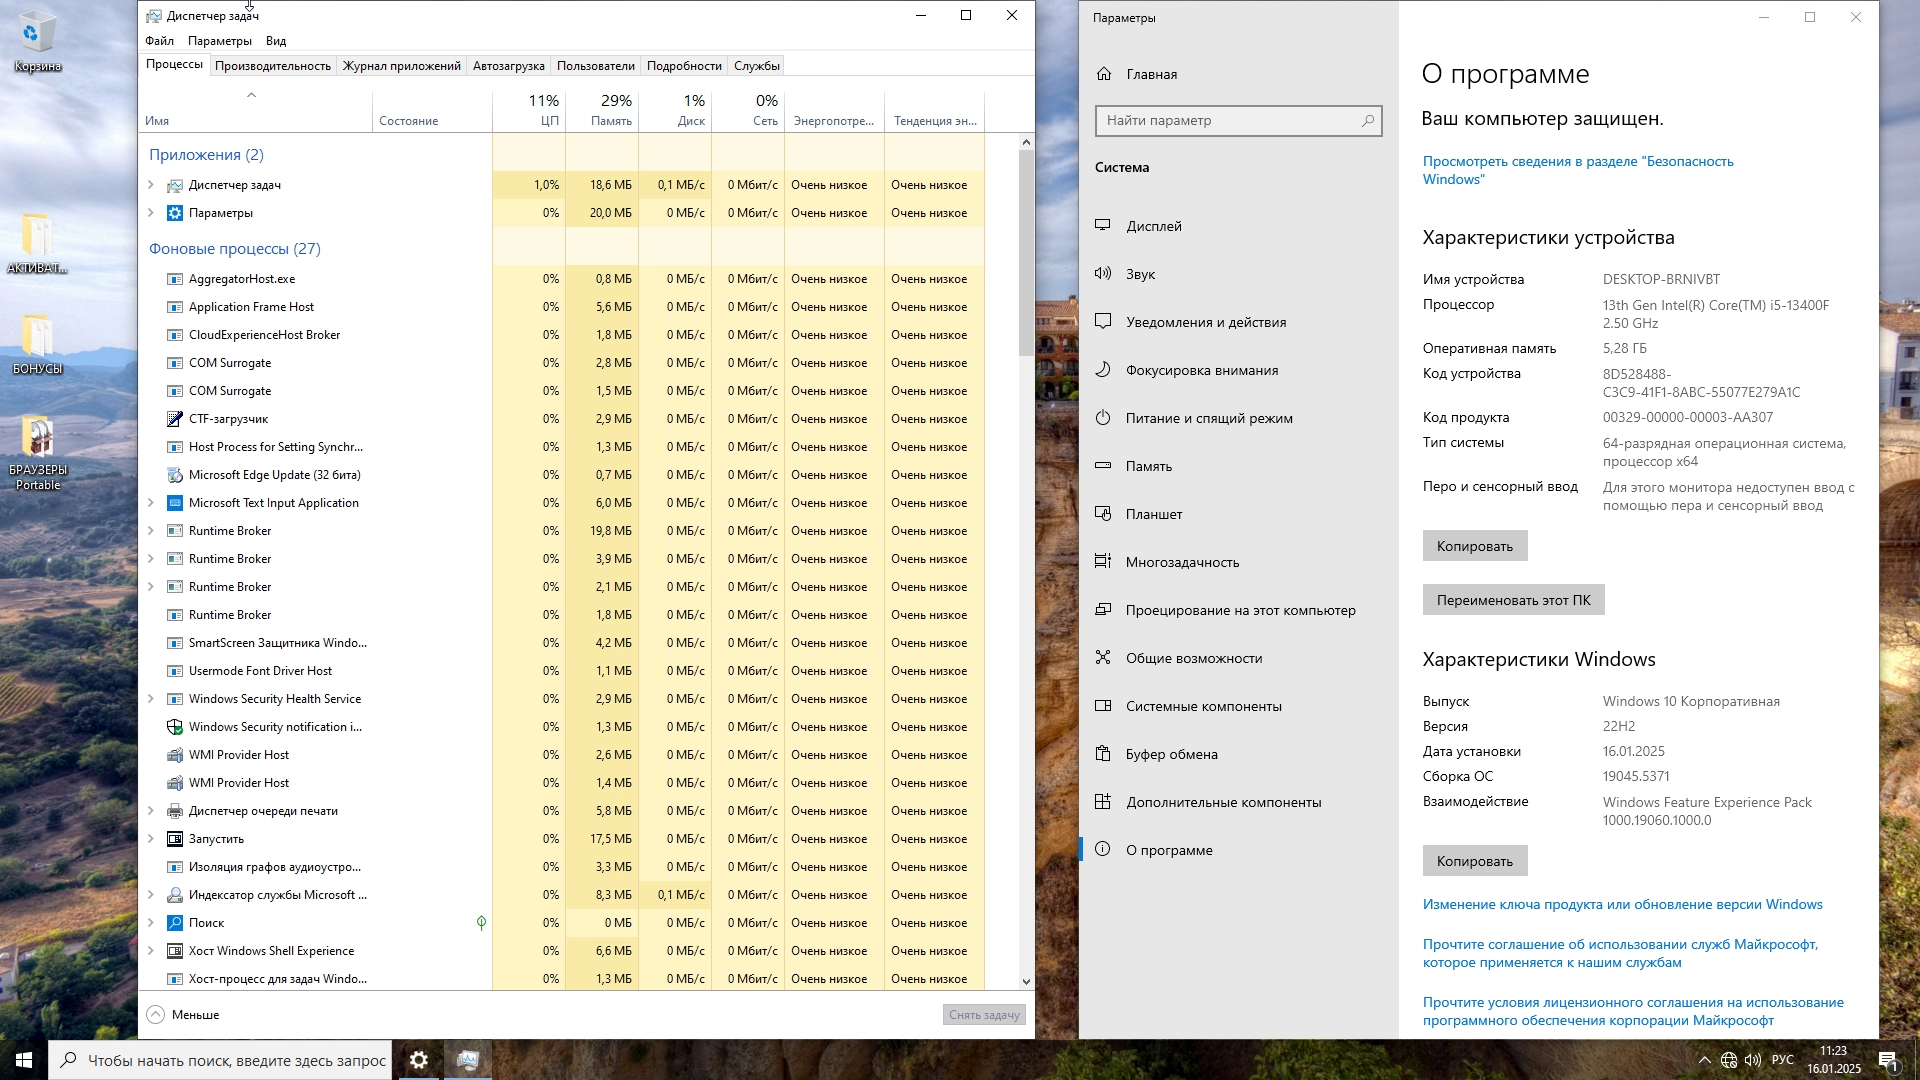
Task: Click the Sound speaker icon in Settings
Action: pyautogui.click(x=1103, y=273)
